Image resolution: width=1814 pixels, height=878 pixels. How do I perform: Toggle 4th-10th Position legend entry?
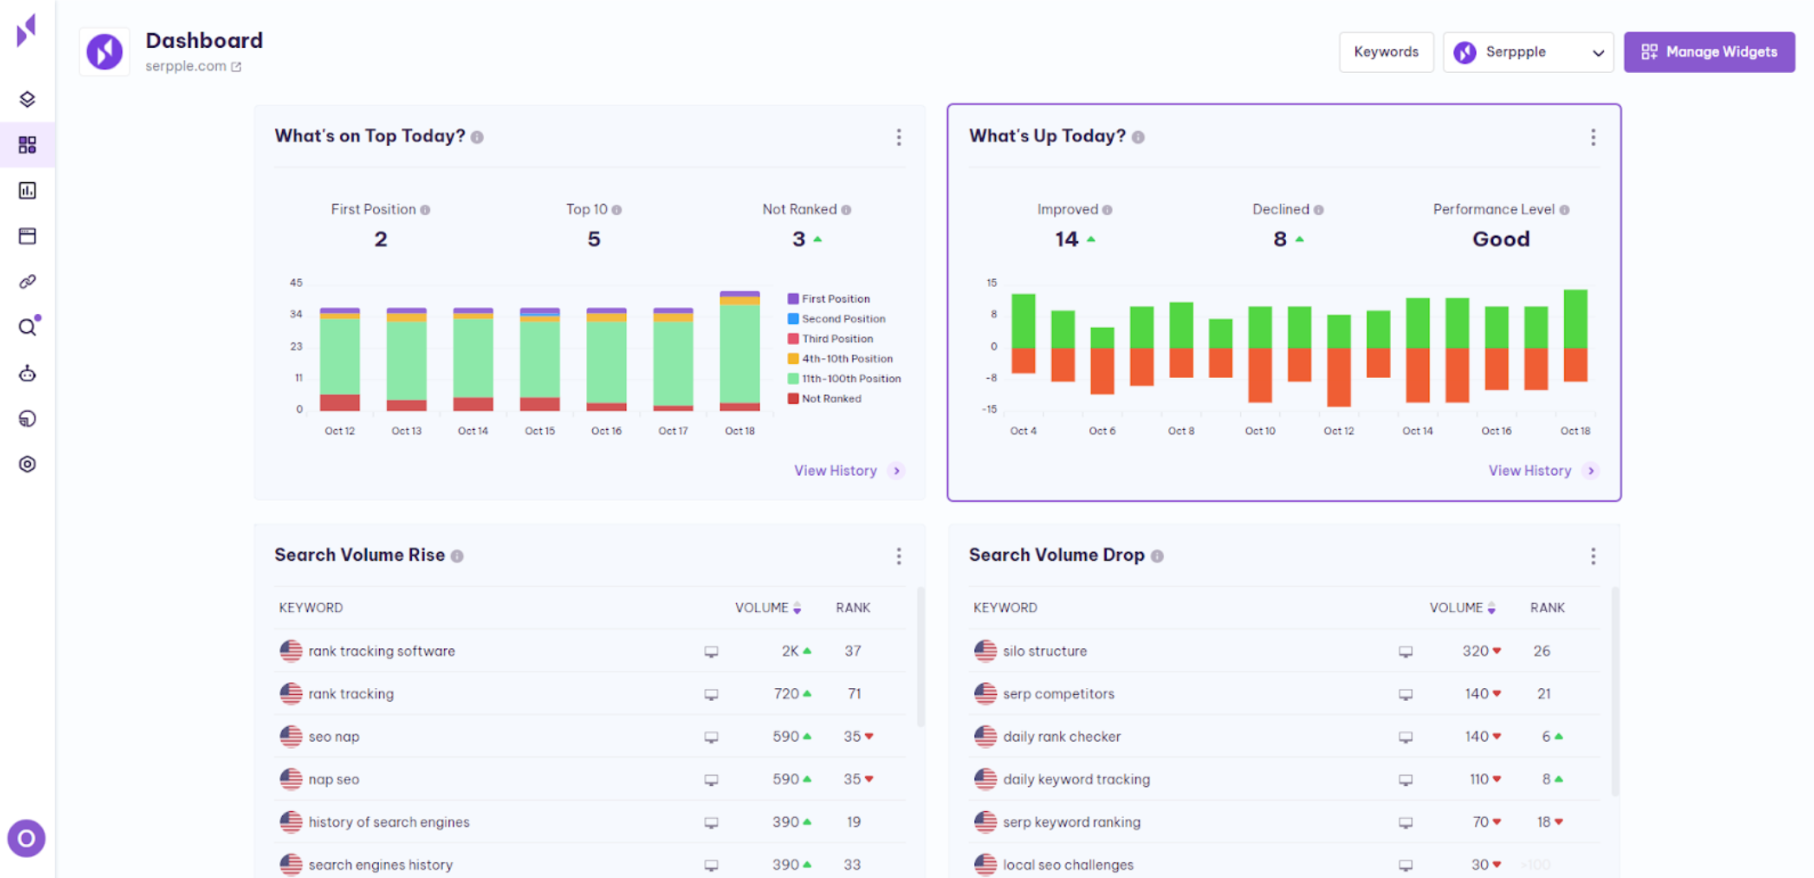pos(840,359)
